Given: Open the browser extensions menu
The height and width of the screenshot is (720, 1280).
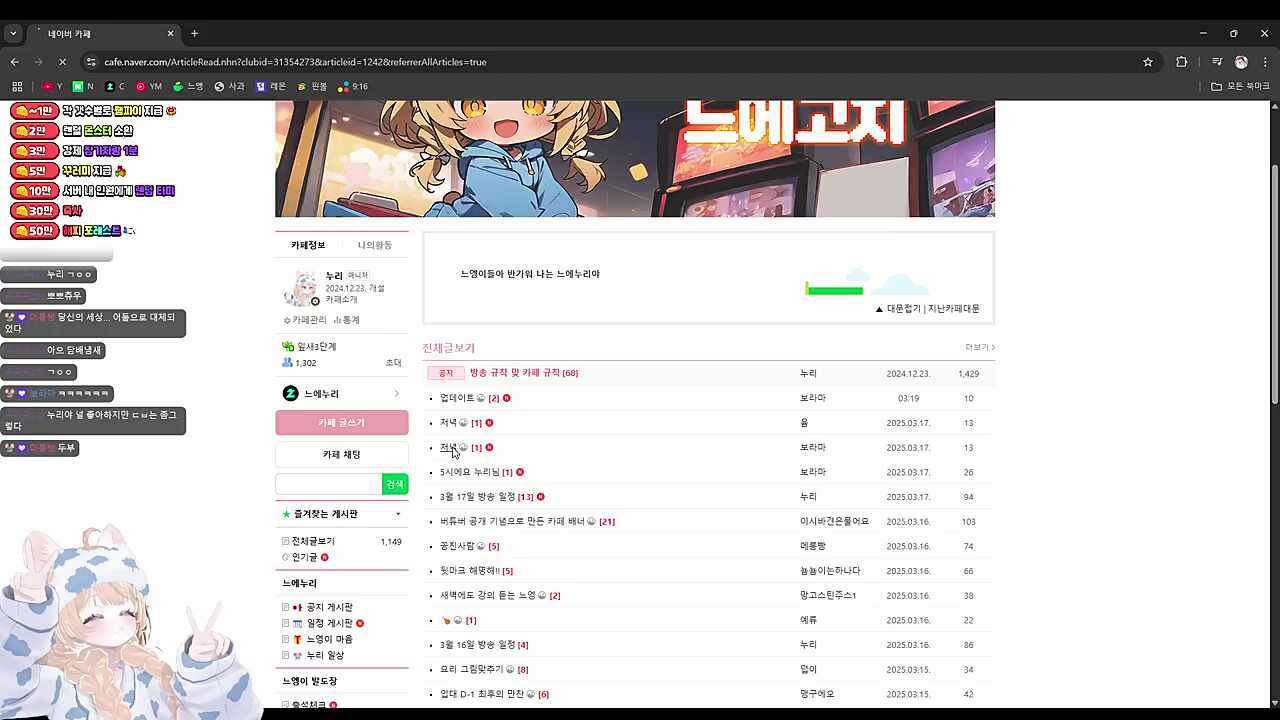Looking at the screenshot, I should coord(1181,62).
